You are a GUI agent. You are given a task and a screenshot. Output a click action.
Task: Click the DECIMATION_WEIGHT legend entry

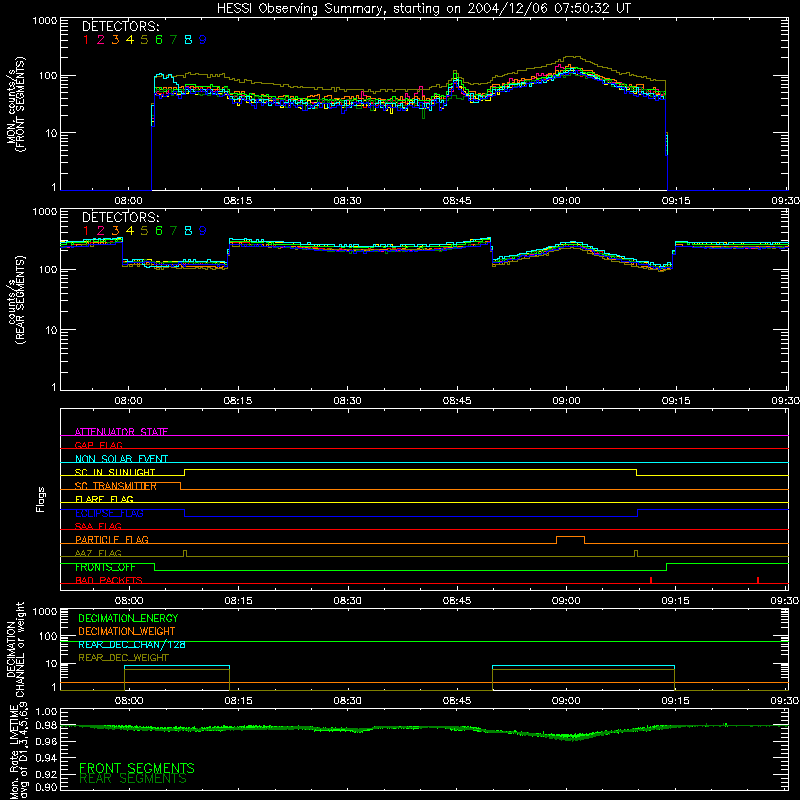pos(127,632)
